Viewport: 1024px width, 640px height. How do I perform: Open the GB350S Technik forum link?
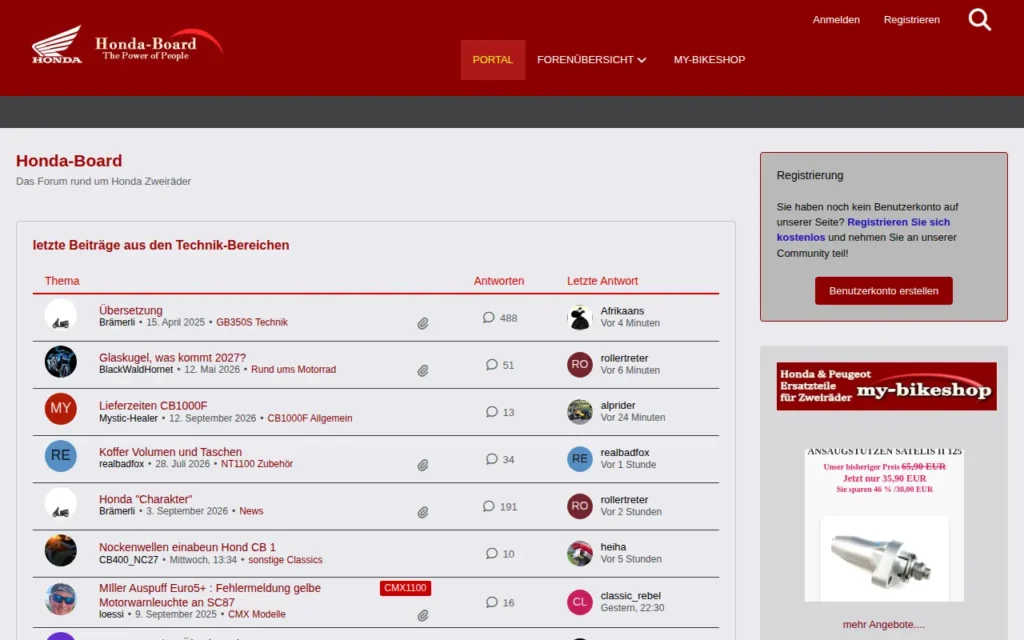(x=252, y=322)
